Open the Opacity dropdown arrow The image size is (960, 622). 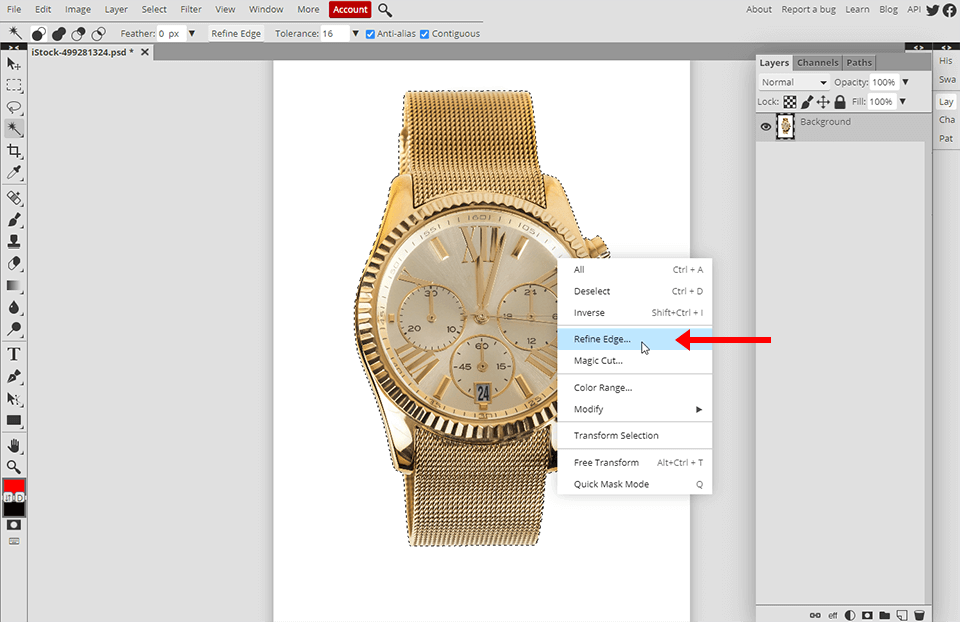coord(905,81)
